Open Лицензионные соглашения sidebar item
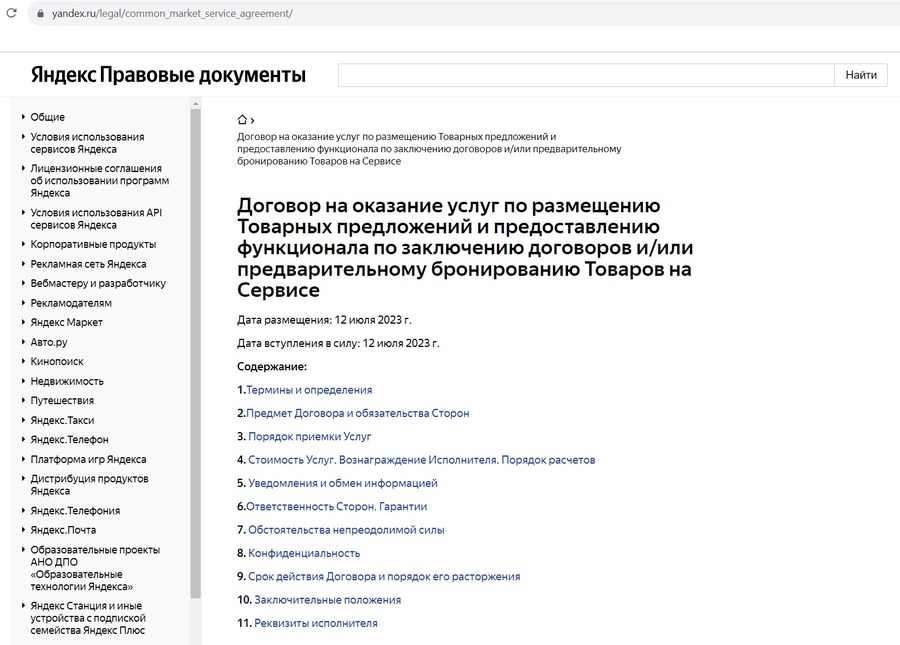Image resolution: width=900 pixels, height=645 pixels. 100,181
